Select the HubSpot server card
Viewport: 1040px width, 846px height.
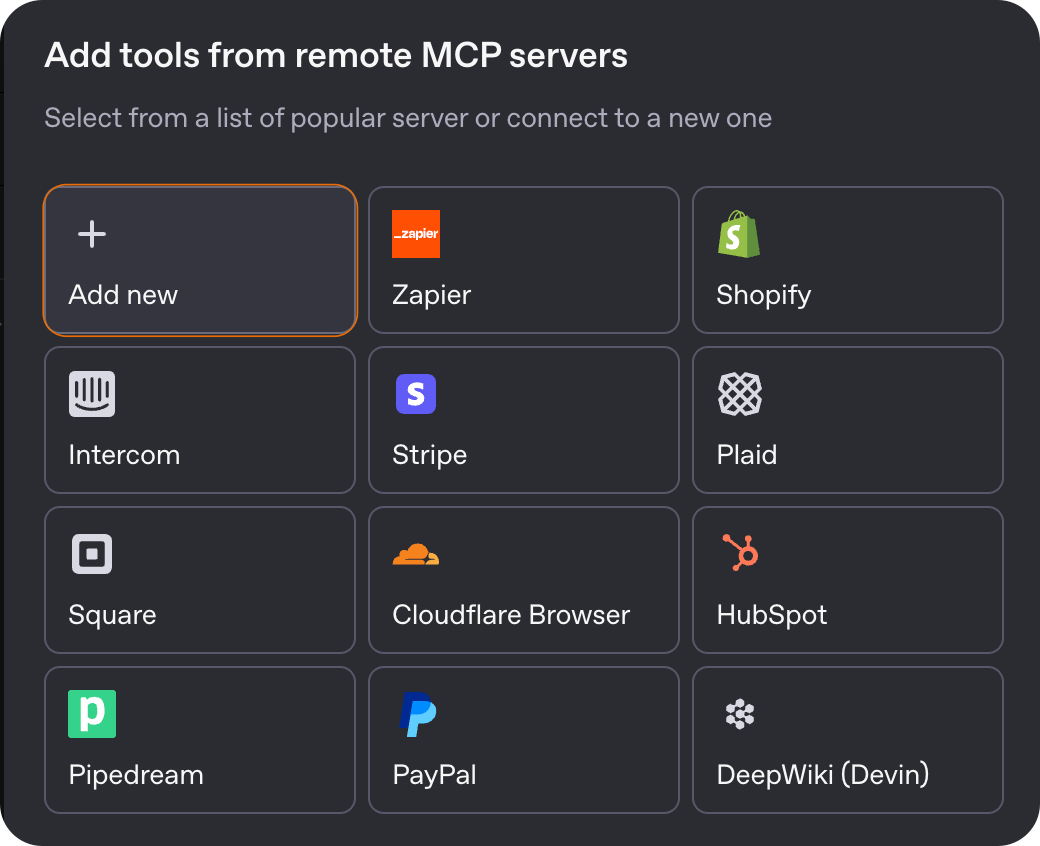848,580
